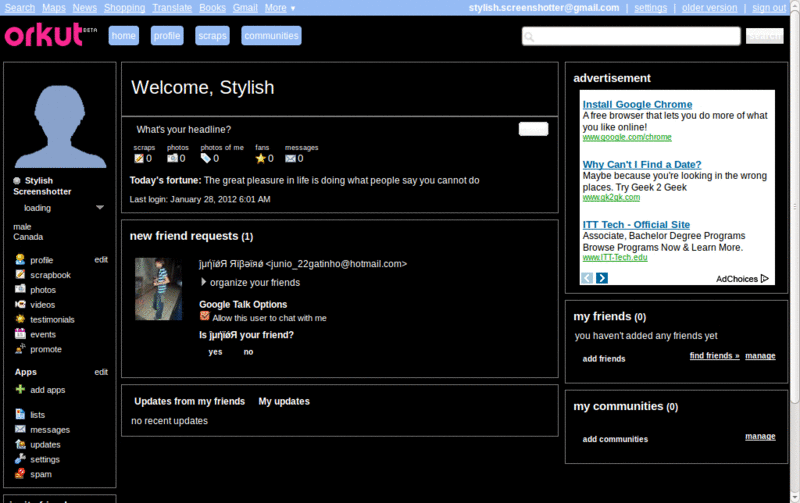Open the More menu in top bar
Image resolution: width=800 pixels, height=503 pixels.
point(280,8)
